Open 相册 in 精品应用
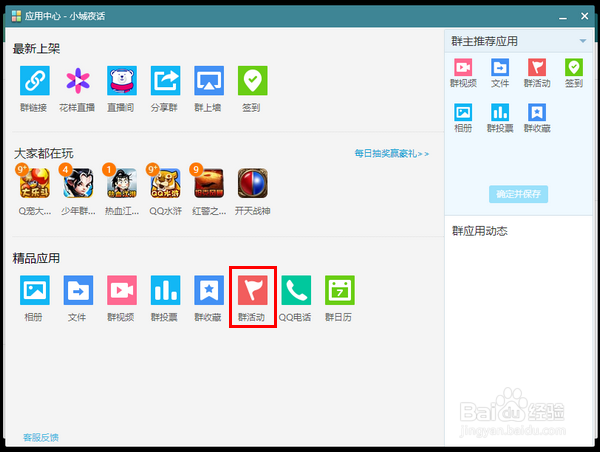 click(x=34, y=290)
